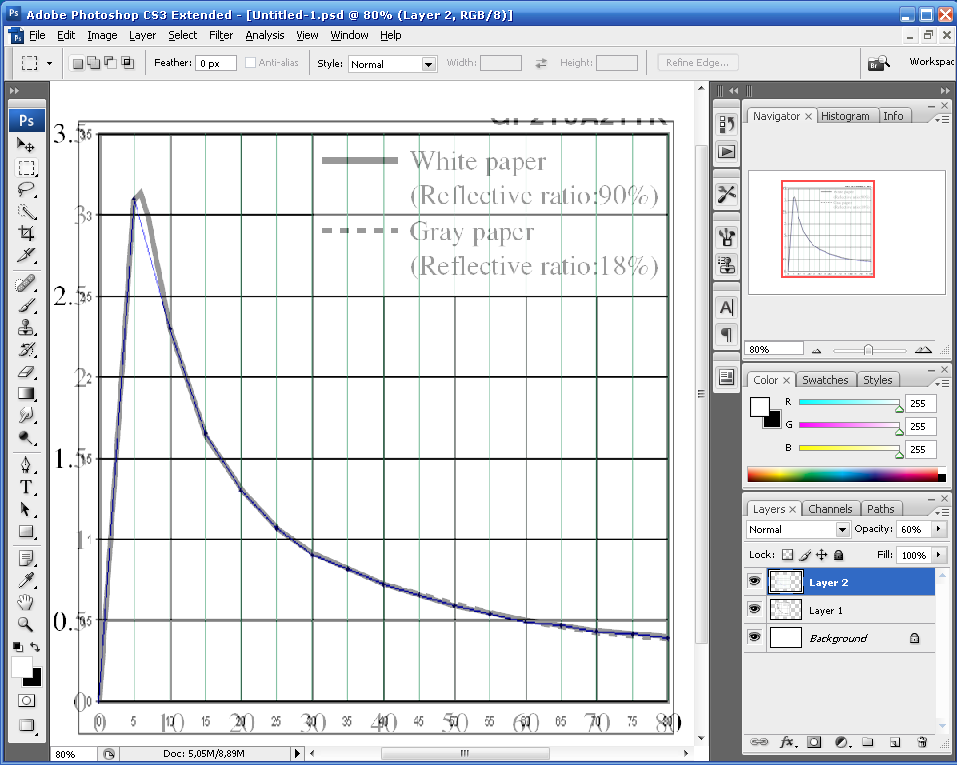Expand the layer Opacity slider arrow

click(x=938, y=529)
